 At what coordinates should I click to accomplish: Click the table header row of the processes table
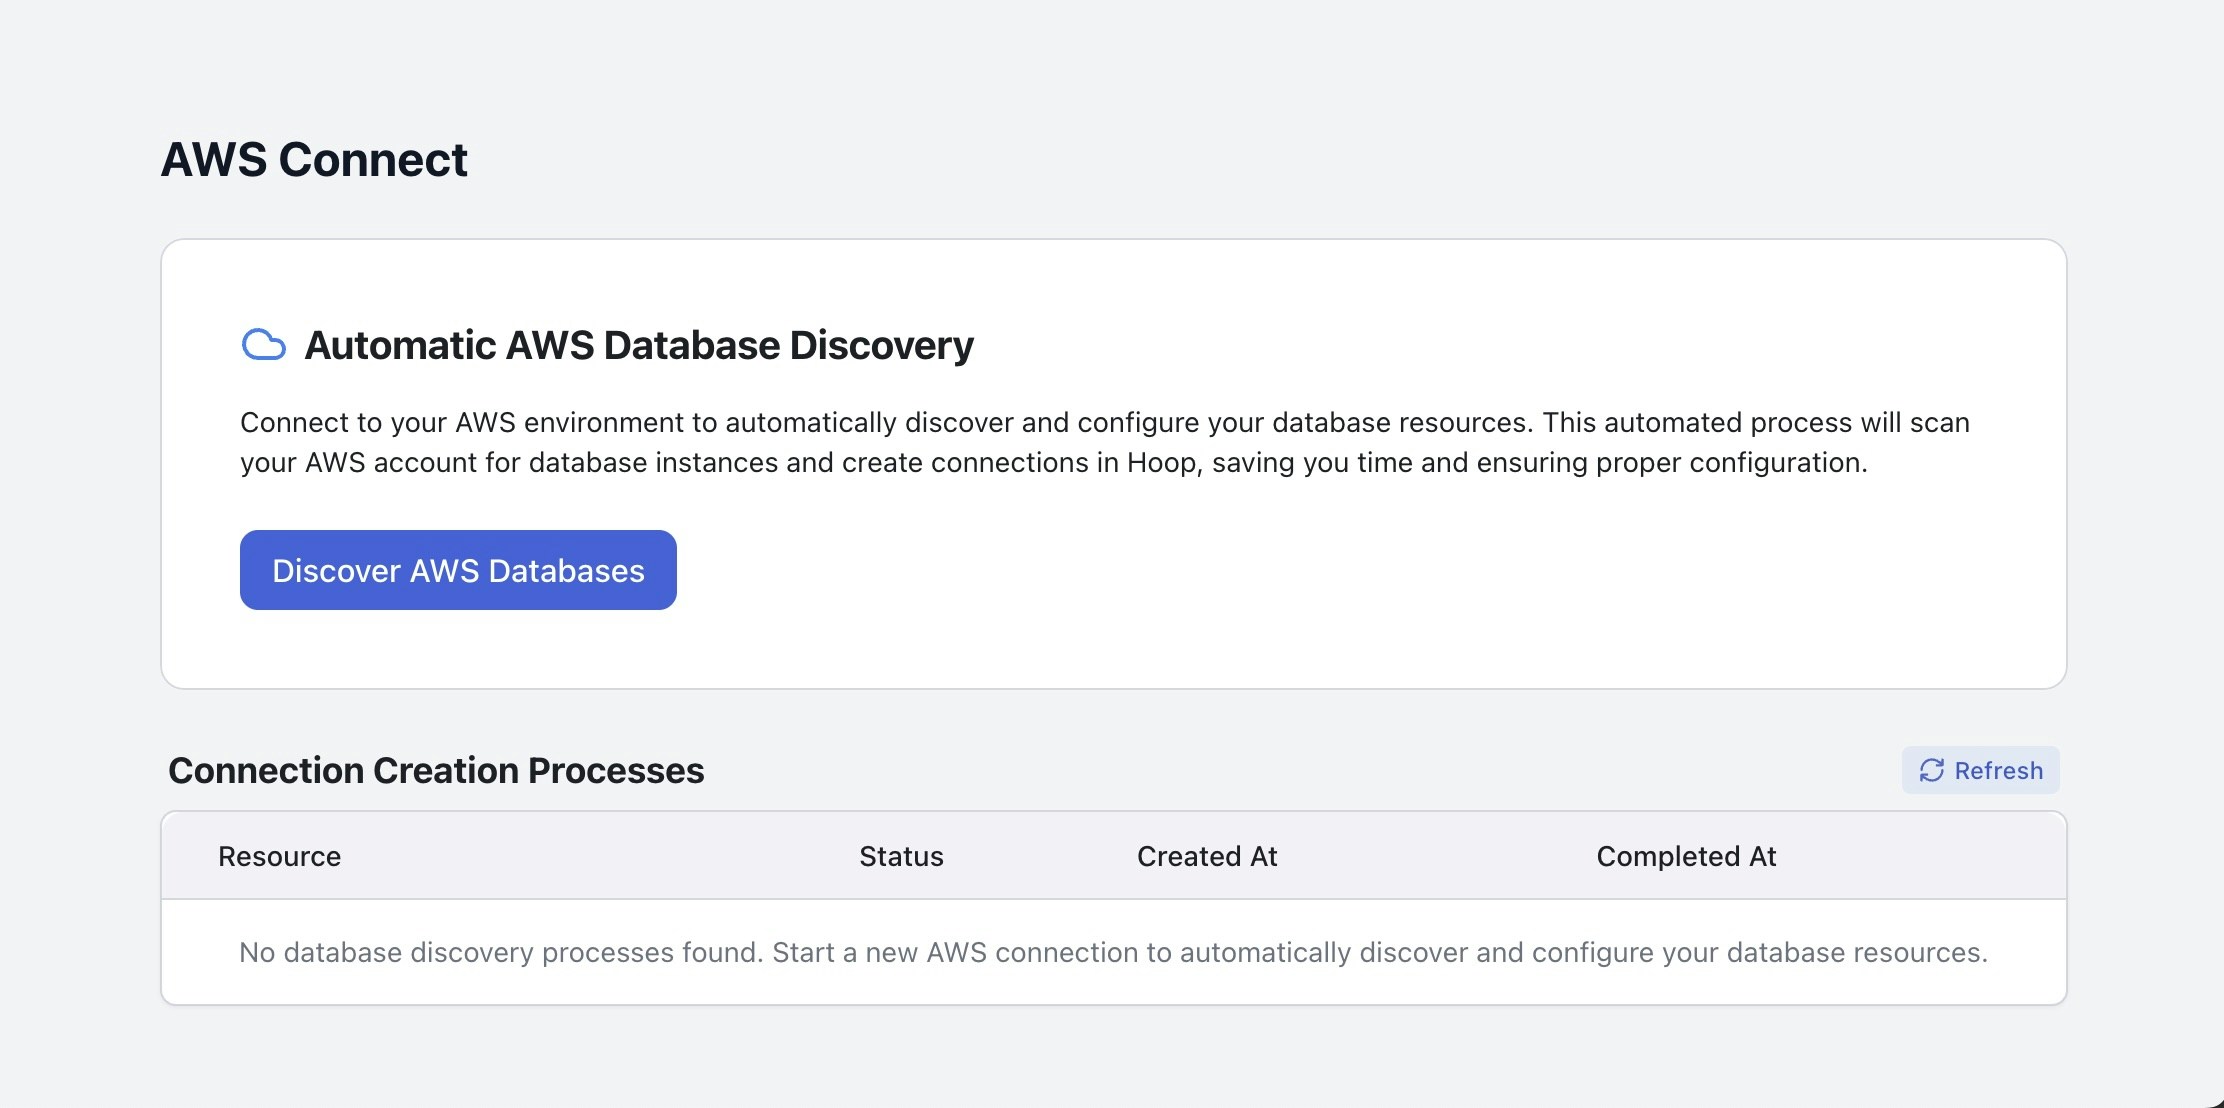[x=1112, y=856]
